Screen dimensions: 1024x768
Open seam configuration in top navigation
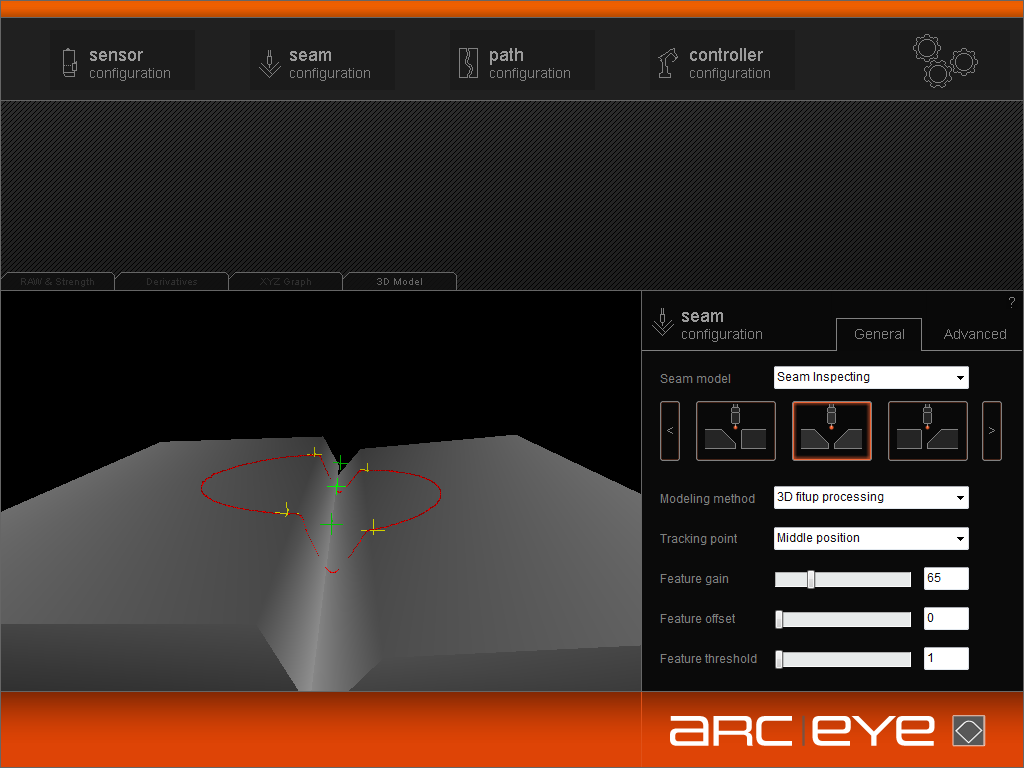click(322, 62)
